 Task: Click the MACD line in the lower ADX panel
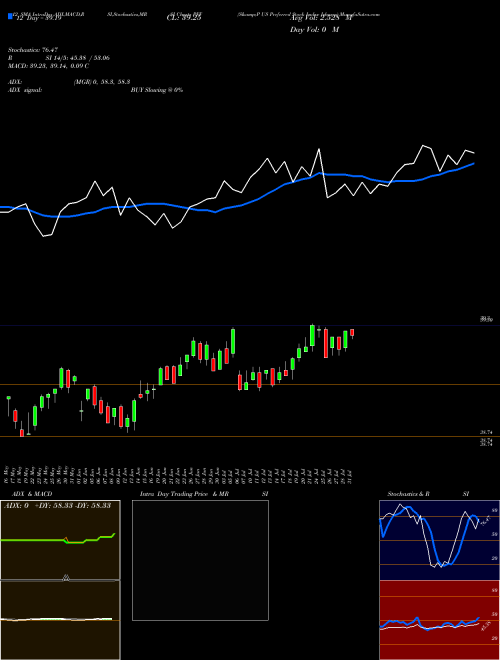tap(56, 619)
